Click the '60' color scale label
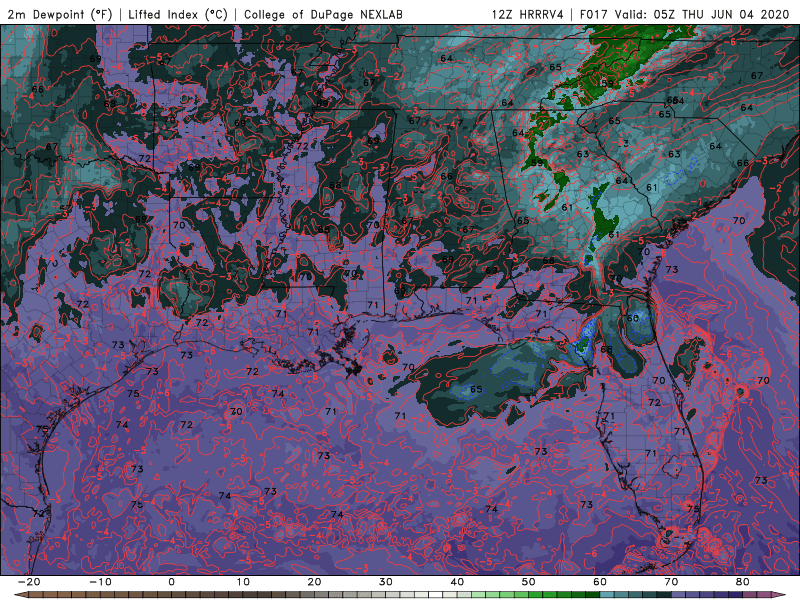Viewport: 800px width, 600px height. pyautogui.click(x=600, y=582)
